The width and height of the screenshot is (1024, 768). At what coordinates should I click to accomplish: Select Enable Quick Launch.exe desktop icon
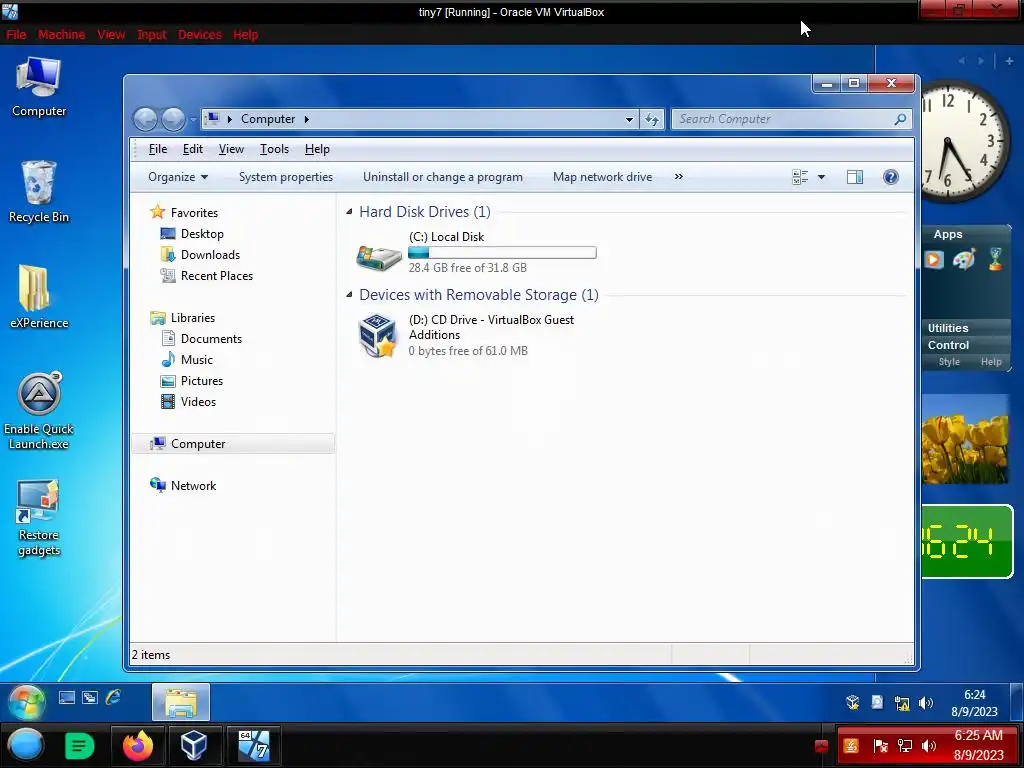[x=39, y=411]
